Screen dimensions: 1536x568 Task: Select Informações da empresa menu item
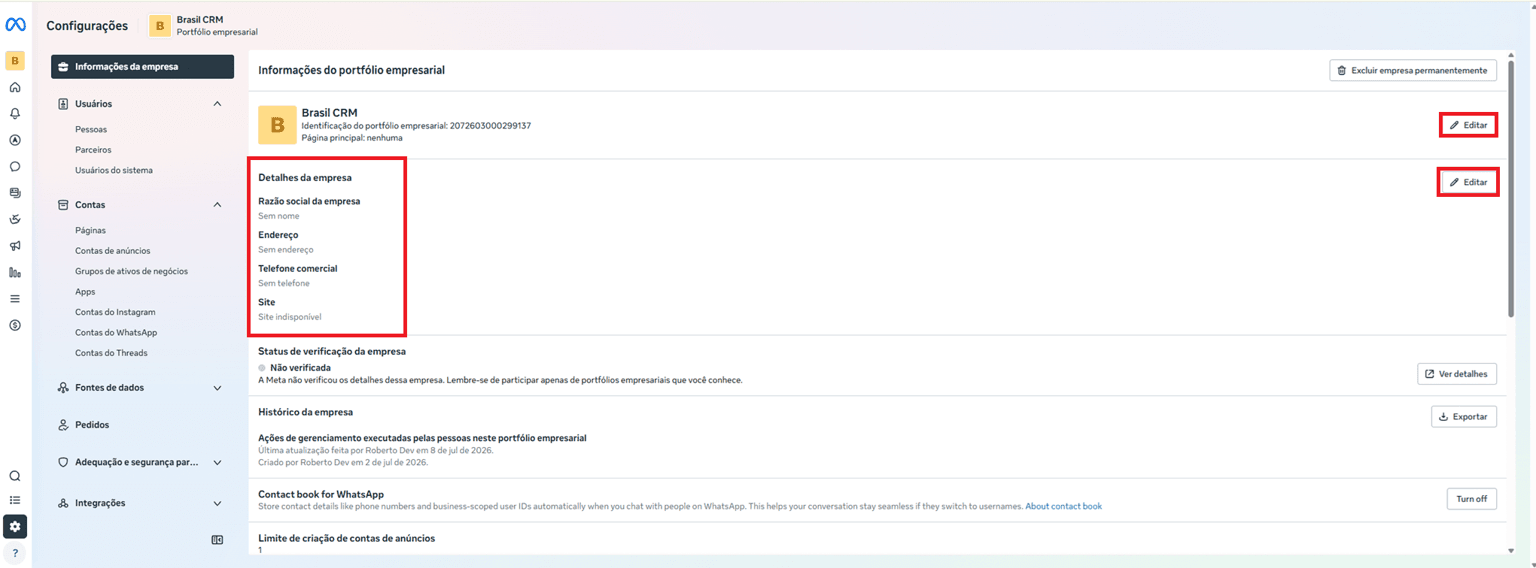coord(143,67)
